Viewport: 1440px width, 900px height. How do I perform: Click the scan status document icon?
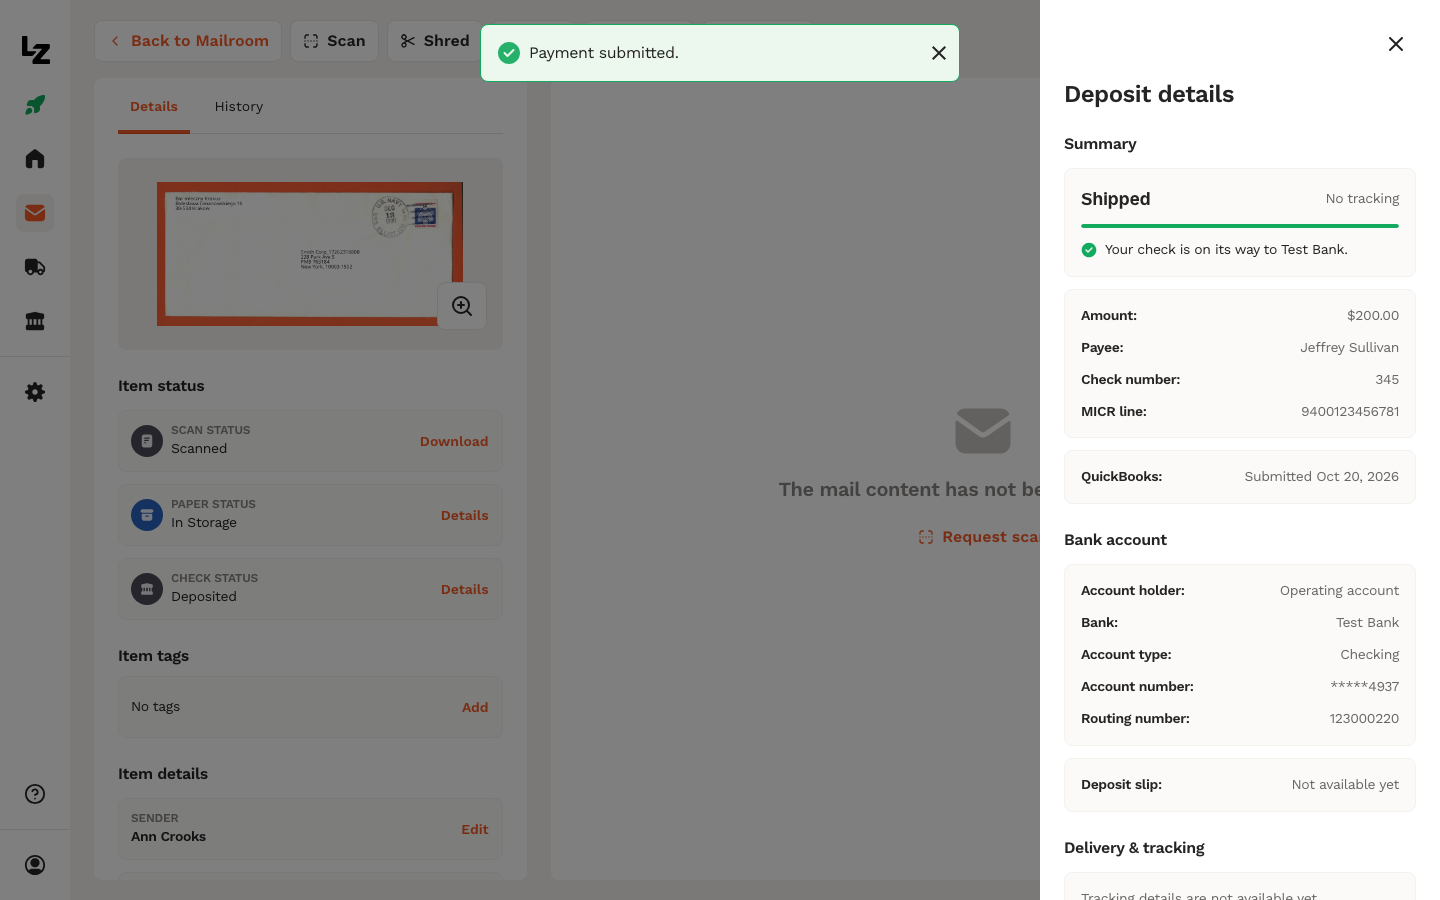pos(147,441)
